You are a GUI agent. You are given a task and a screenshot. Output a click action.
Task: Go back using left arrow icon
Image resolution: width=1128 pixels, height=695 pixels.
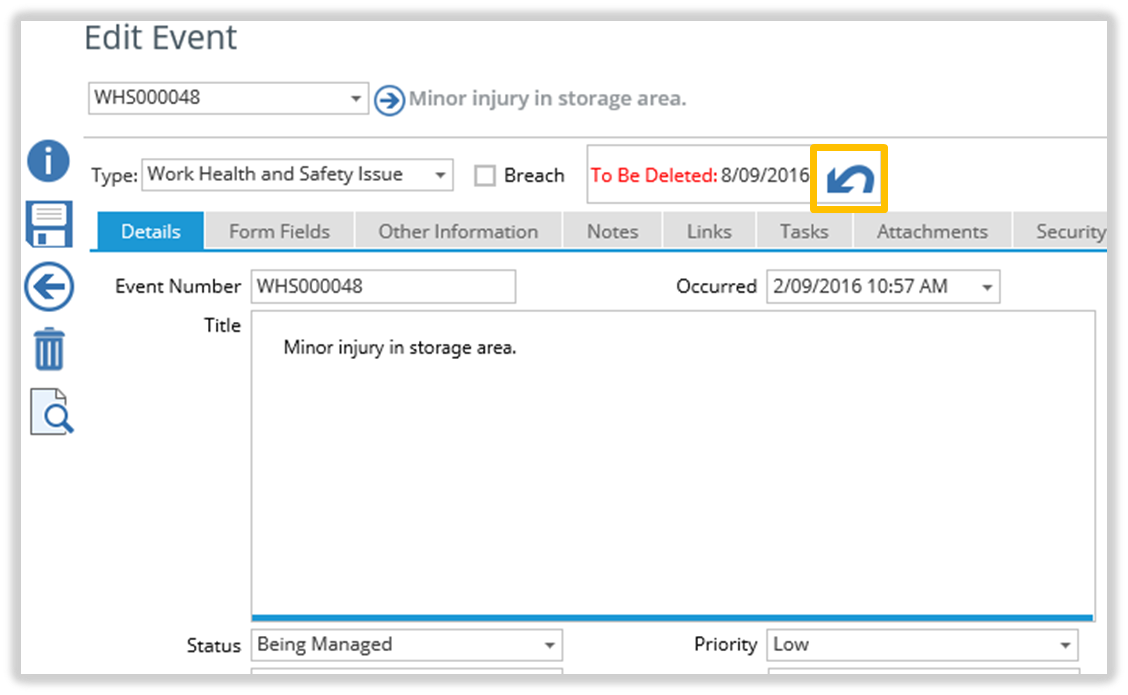[48, 289]
